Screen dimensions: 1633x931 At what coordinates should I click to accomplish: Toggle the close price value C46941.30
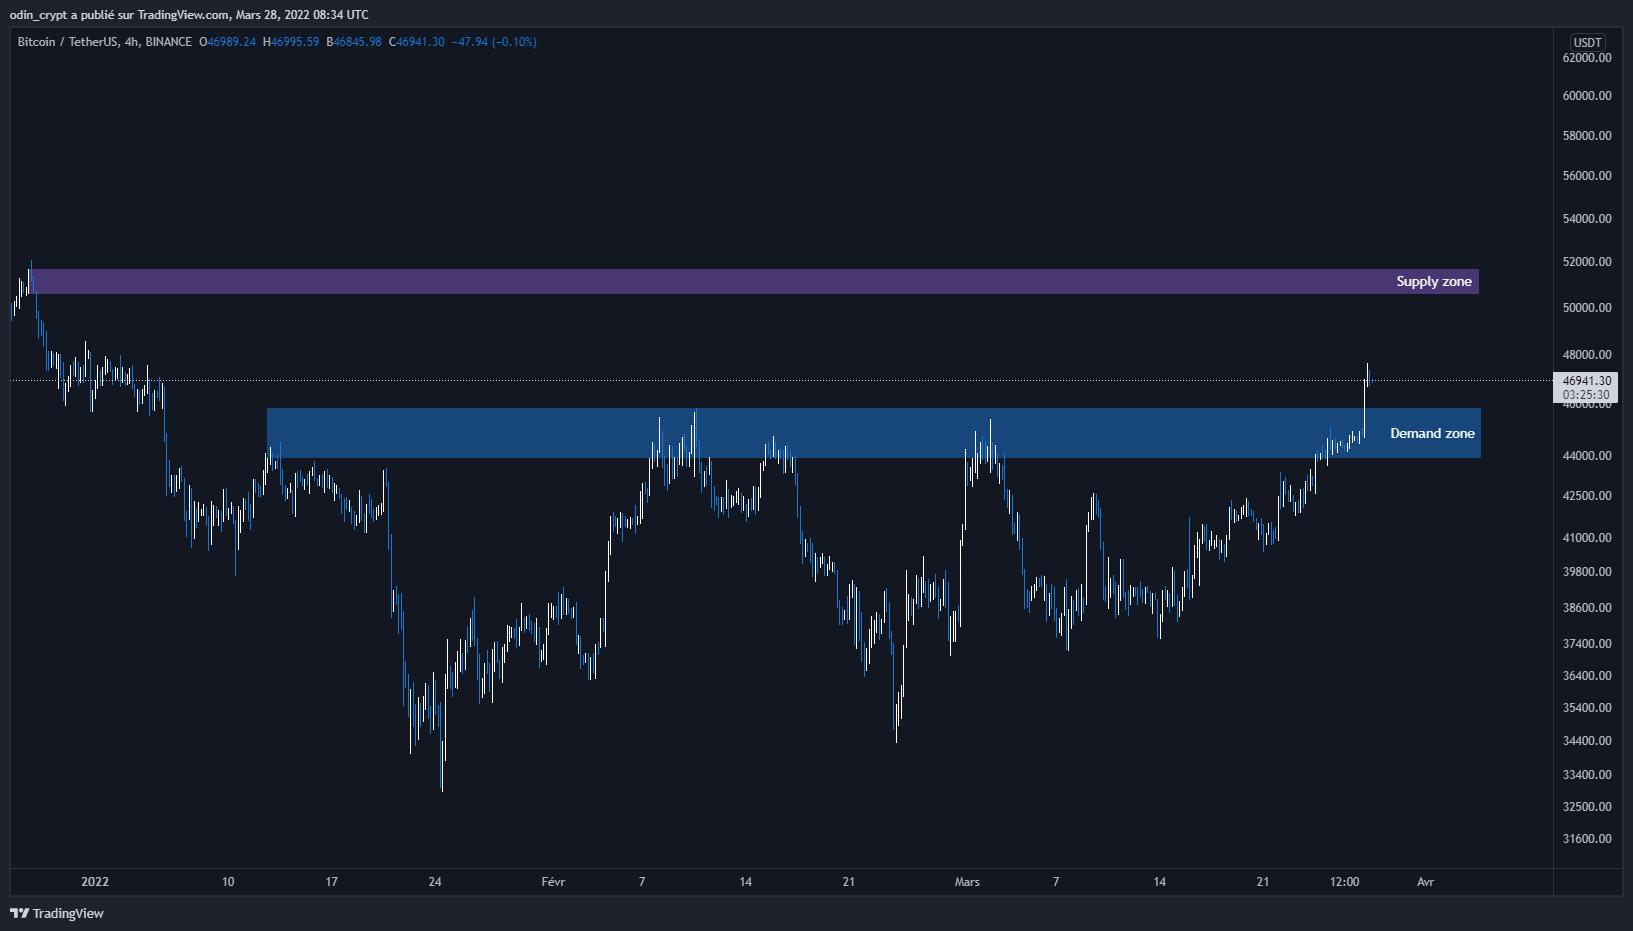[418, 42]
